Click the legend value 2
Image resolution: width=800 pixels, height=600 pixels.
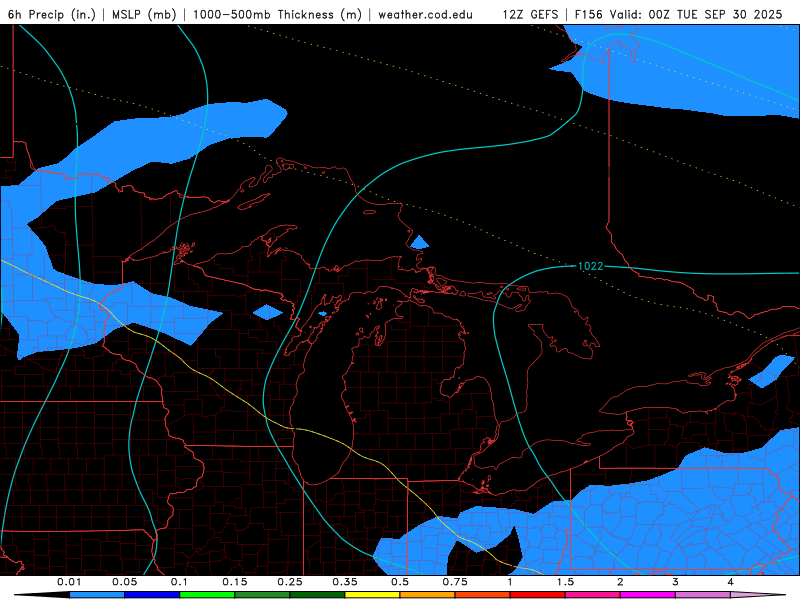click(620, 582)
